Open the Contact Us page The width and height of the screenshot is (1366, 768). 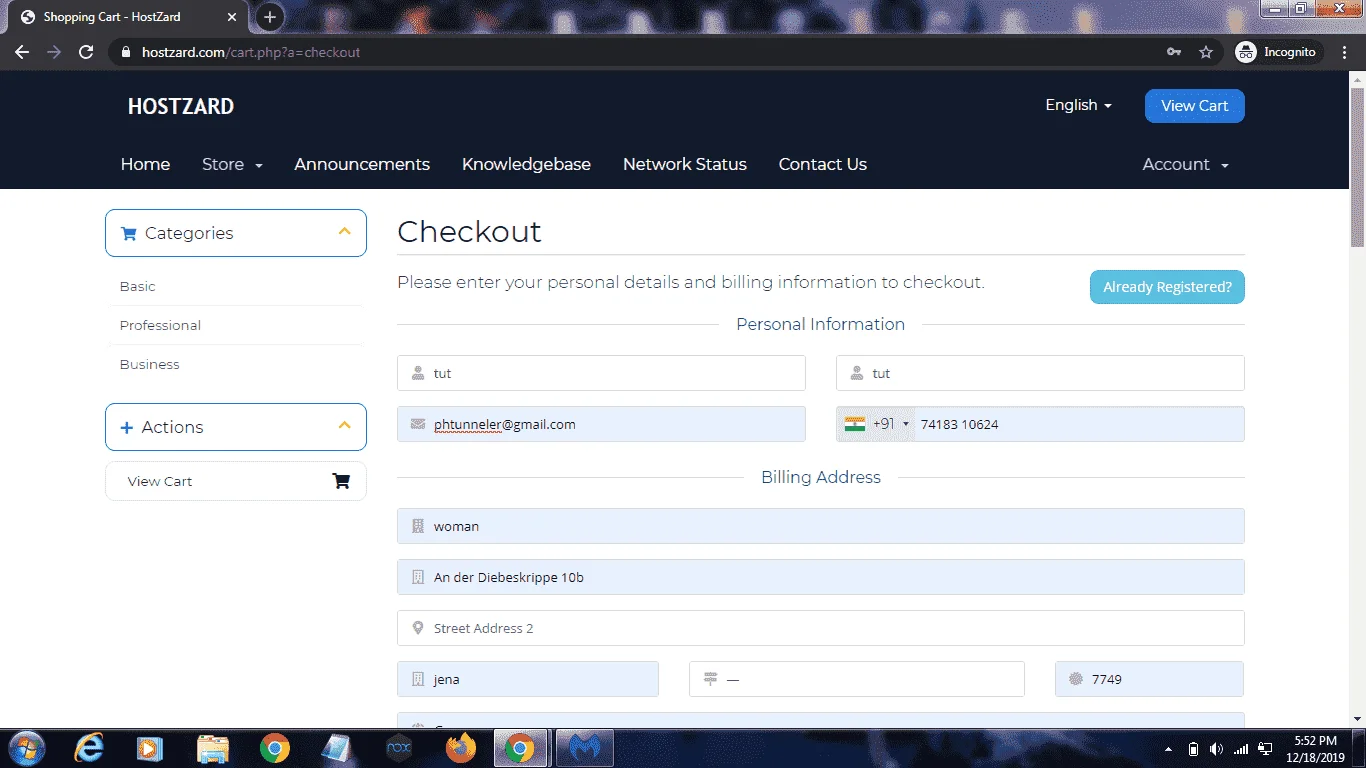coord(823,164)
